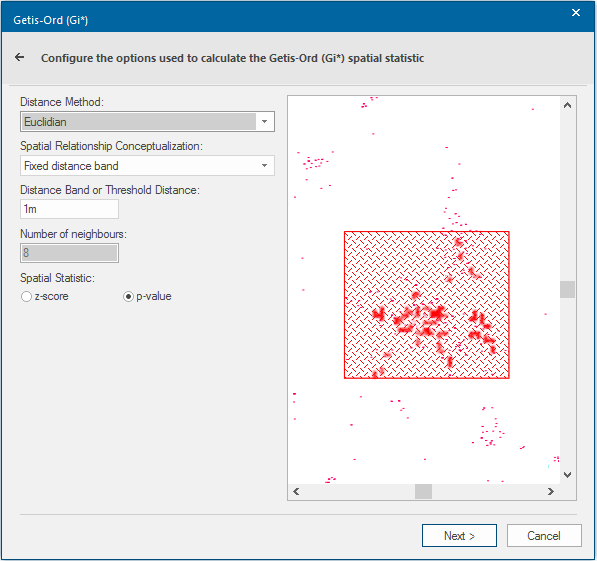This screenshot has height=561, width=597.
Task: Click the Distance Band threshold input field
Action: click(69, 209)
